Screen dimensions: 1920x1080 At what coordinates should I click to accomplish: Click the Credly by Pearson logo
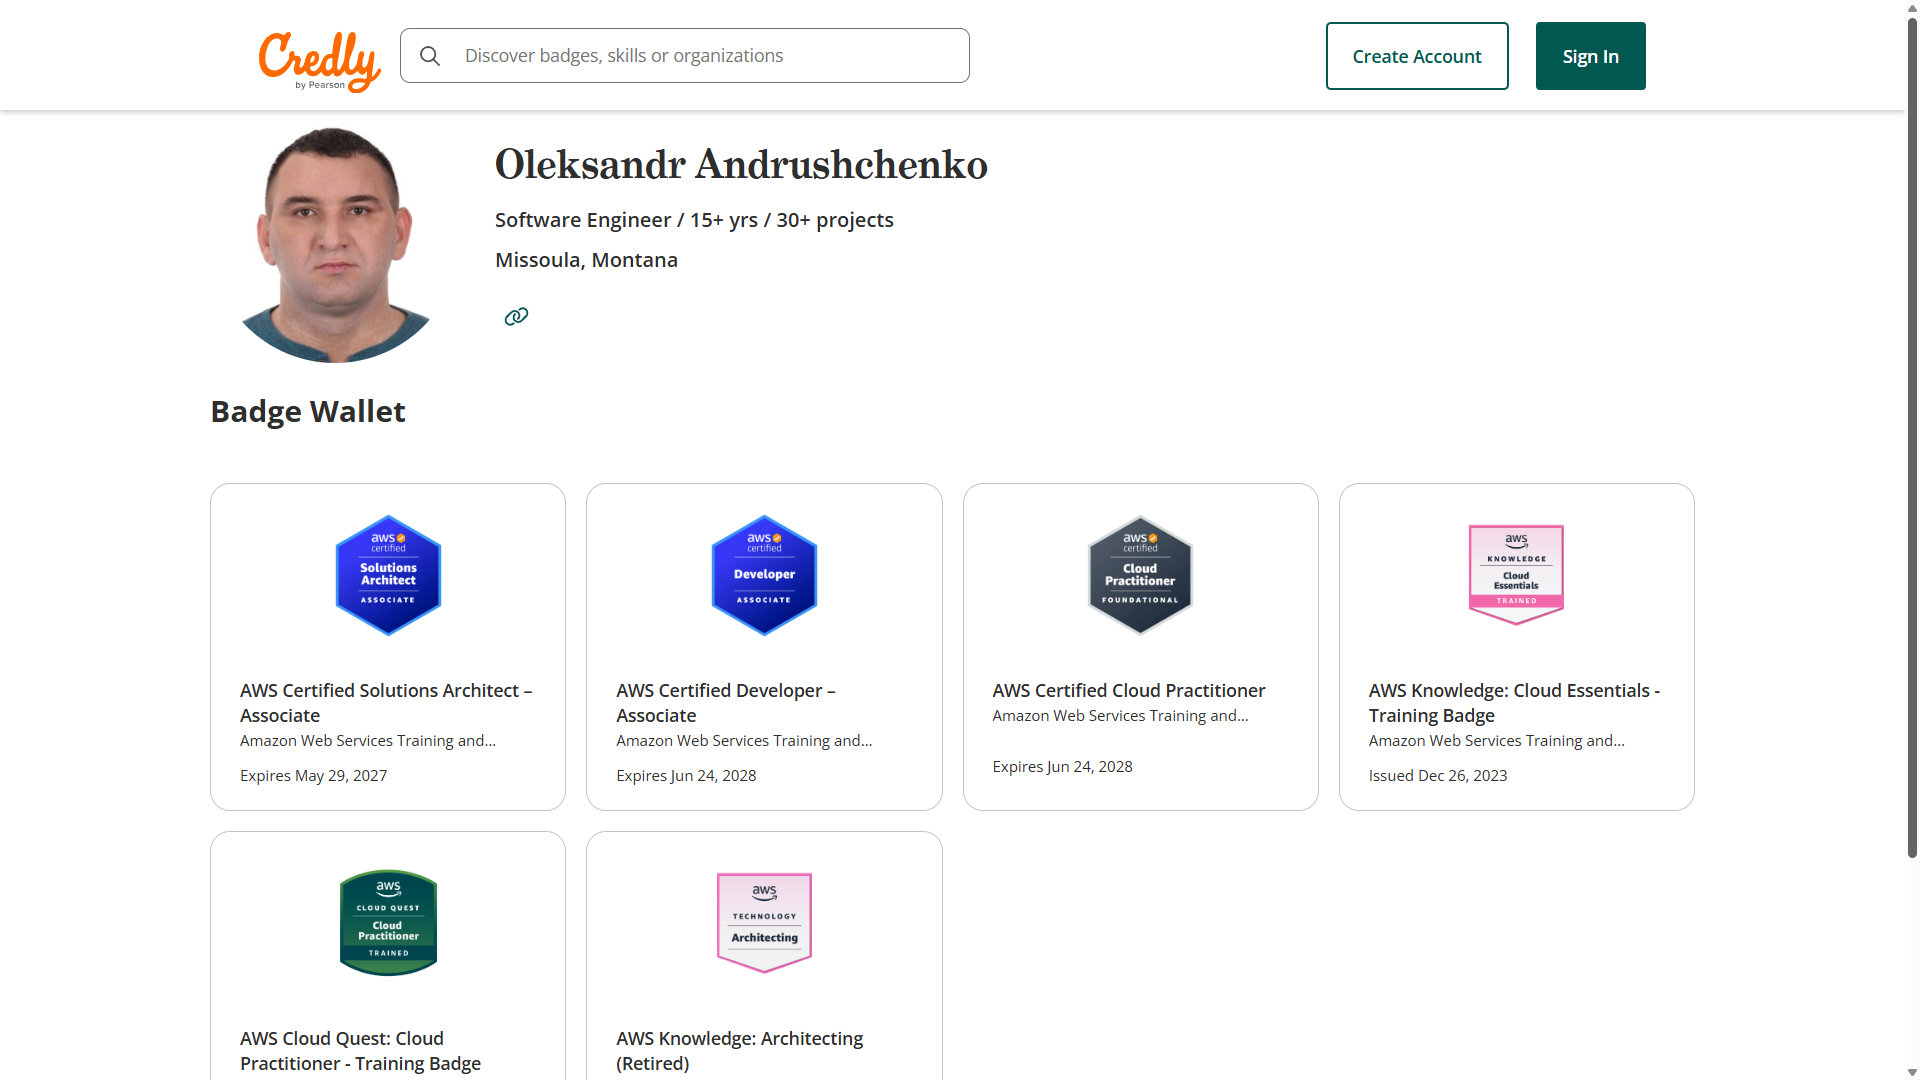tap(319, 60)
